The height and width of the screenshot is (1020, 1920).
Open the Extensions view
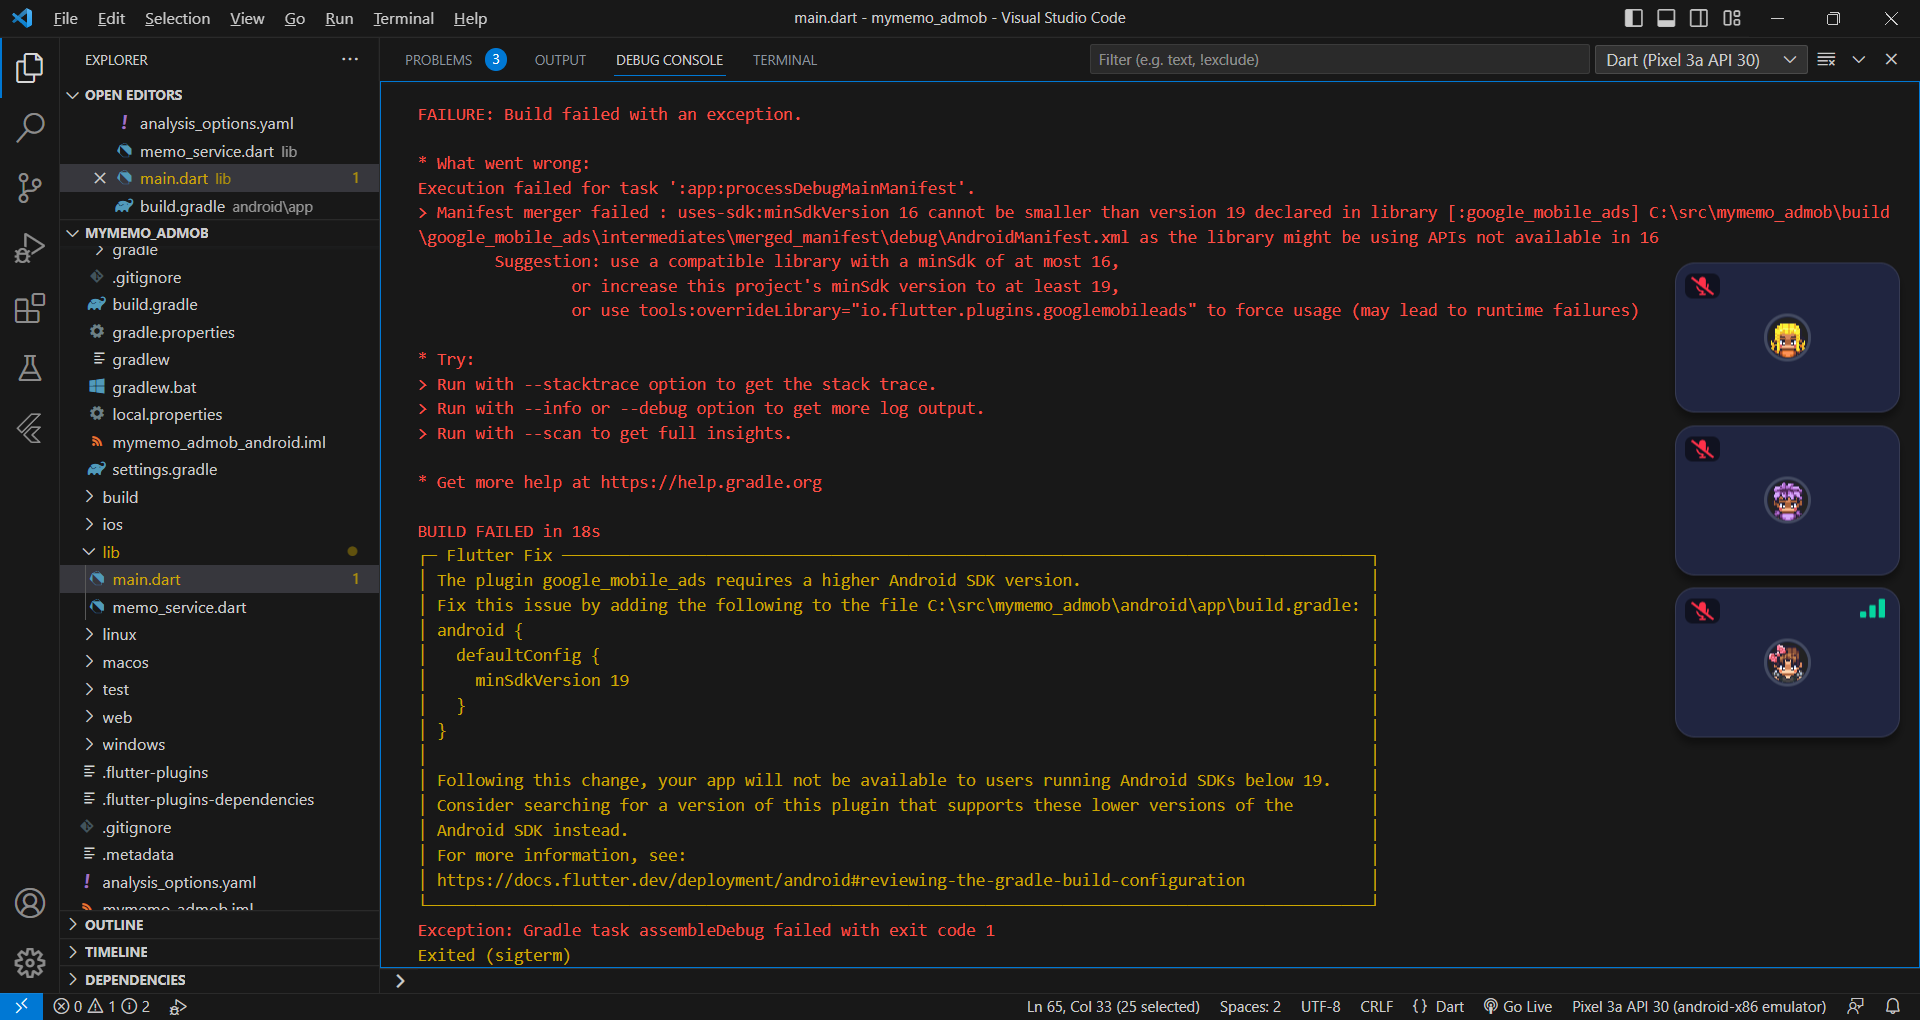point(30,308)
